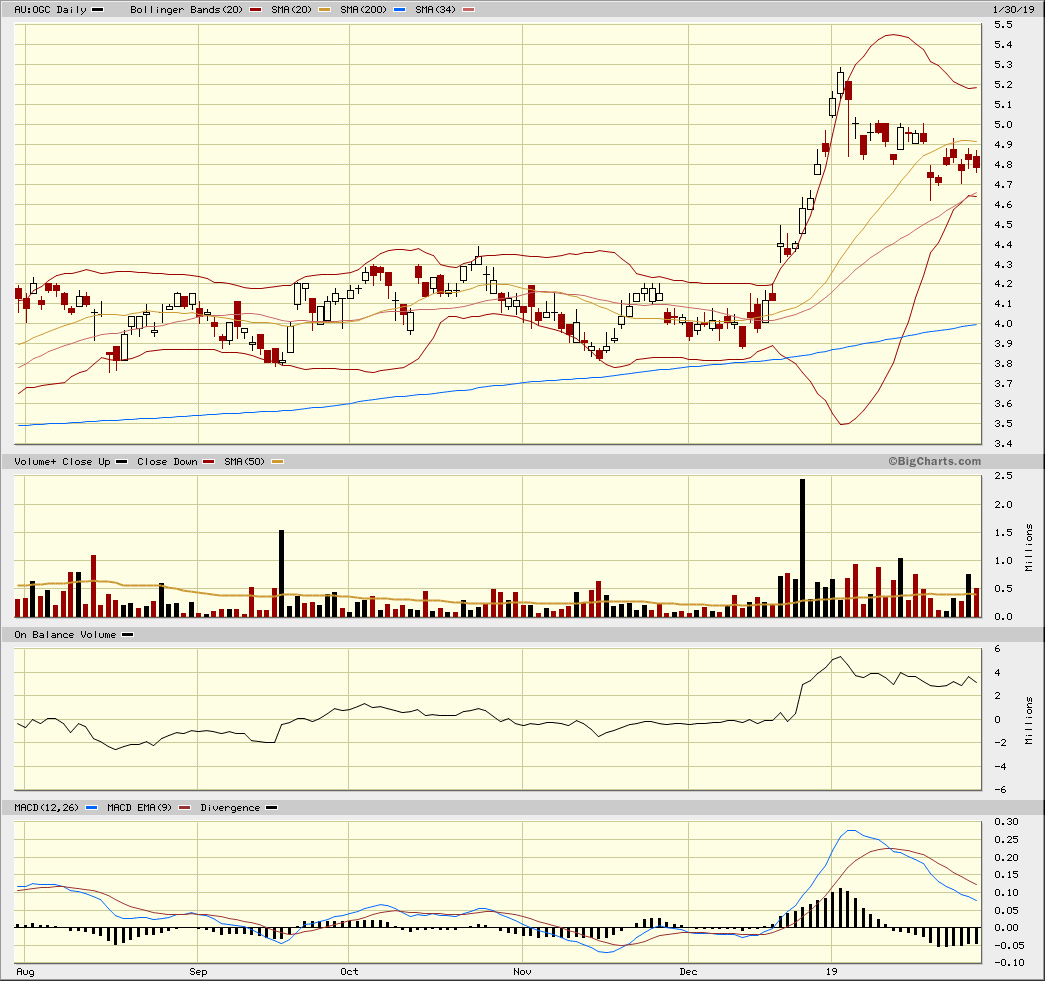Click the black Divergence legend swatch
The height and width of the screenshot is (981, 1045).
tap(272, 807)
